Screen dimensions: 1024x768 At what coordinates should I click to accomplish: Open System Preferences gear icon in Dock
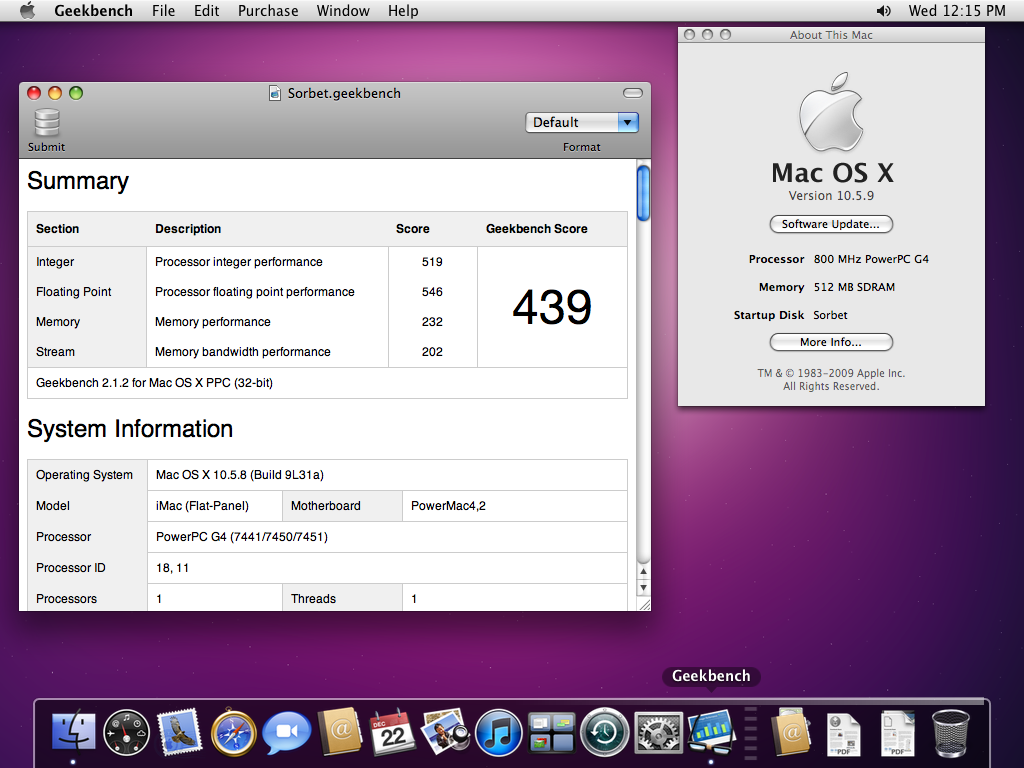click(x=658, y=733)
